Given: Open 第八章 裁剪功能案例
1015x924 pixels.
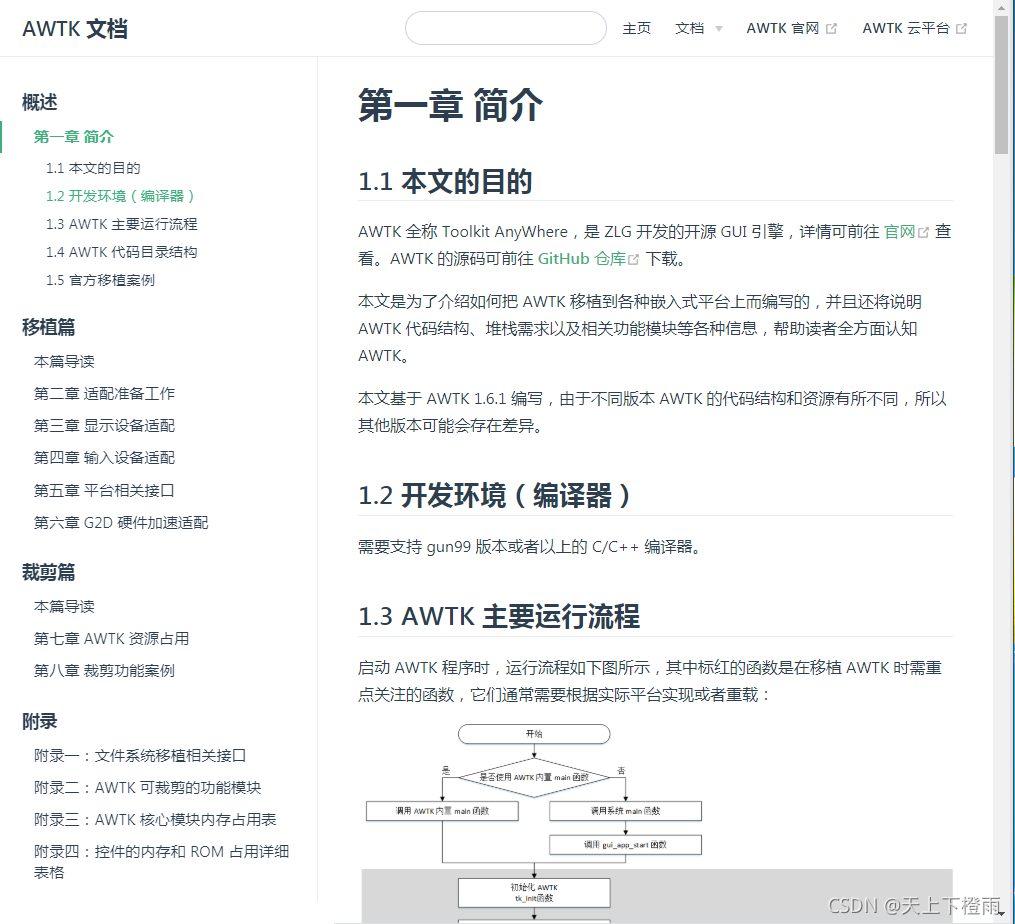Looking at the screenshot, I should pos(104,671).
